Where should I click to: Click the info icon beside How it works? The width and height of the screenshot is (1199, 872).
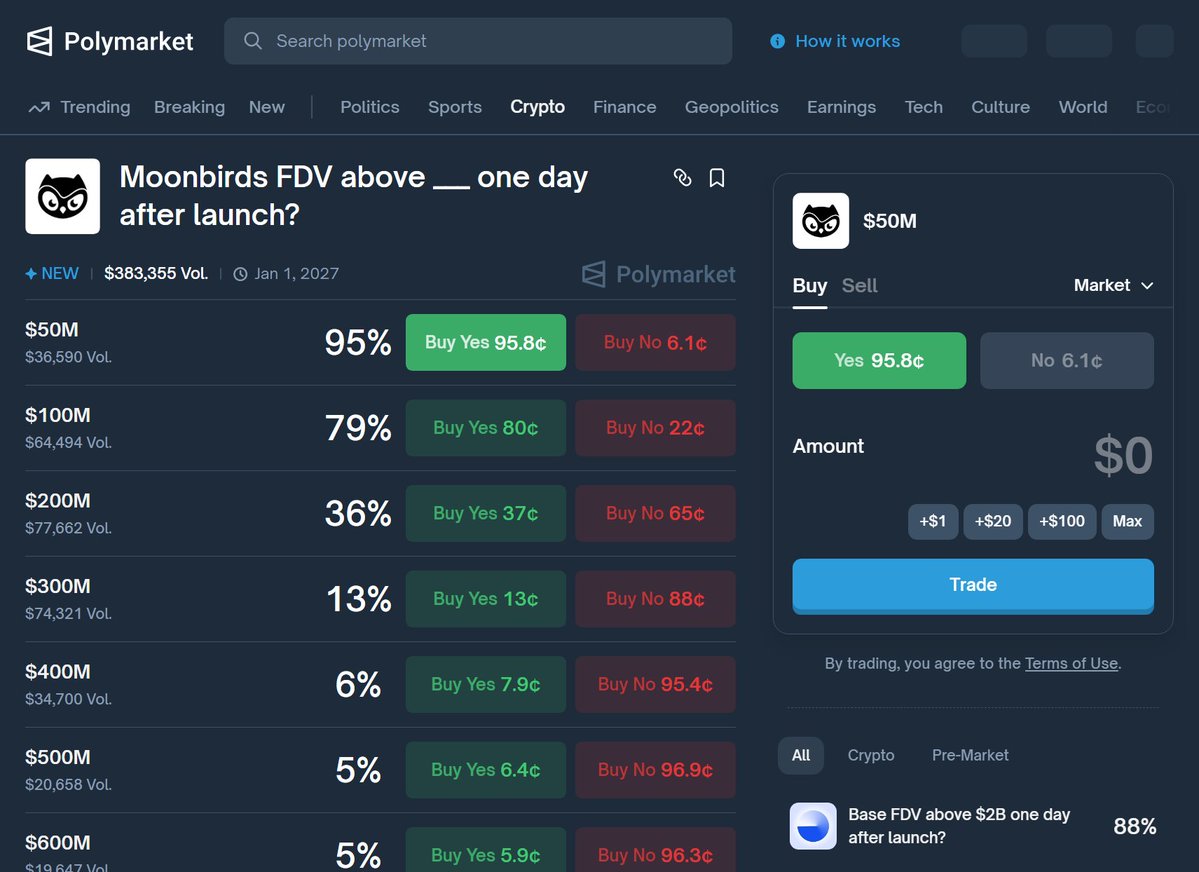coord(777,41)
